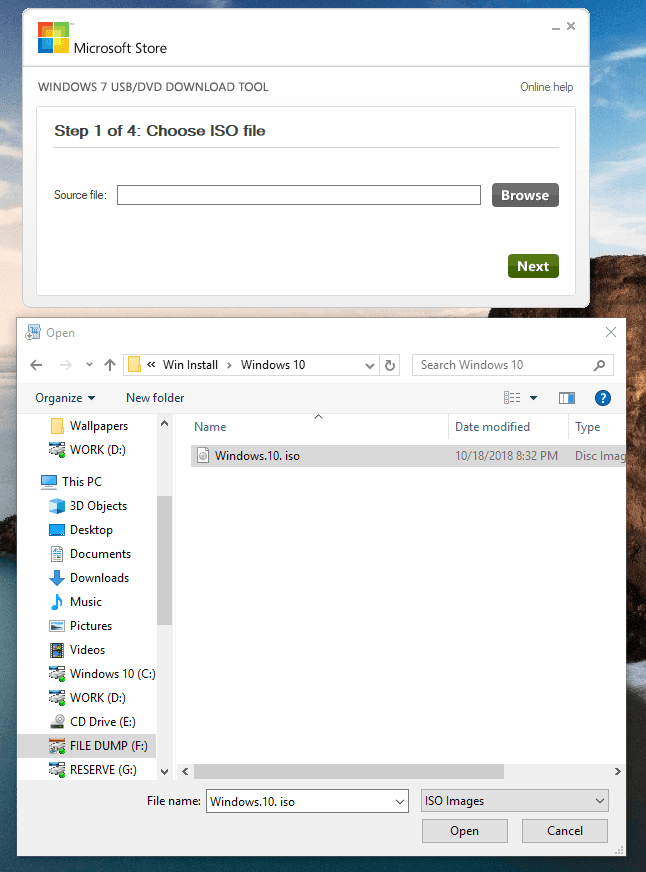Open the Organize menu
Image resolution: width=646 pixels, height=872 pixels.
click(x=65, y=398)
